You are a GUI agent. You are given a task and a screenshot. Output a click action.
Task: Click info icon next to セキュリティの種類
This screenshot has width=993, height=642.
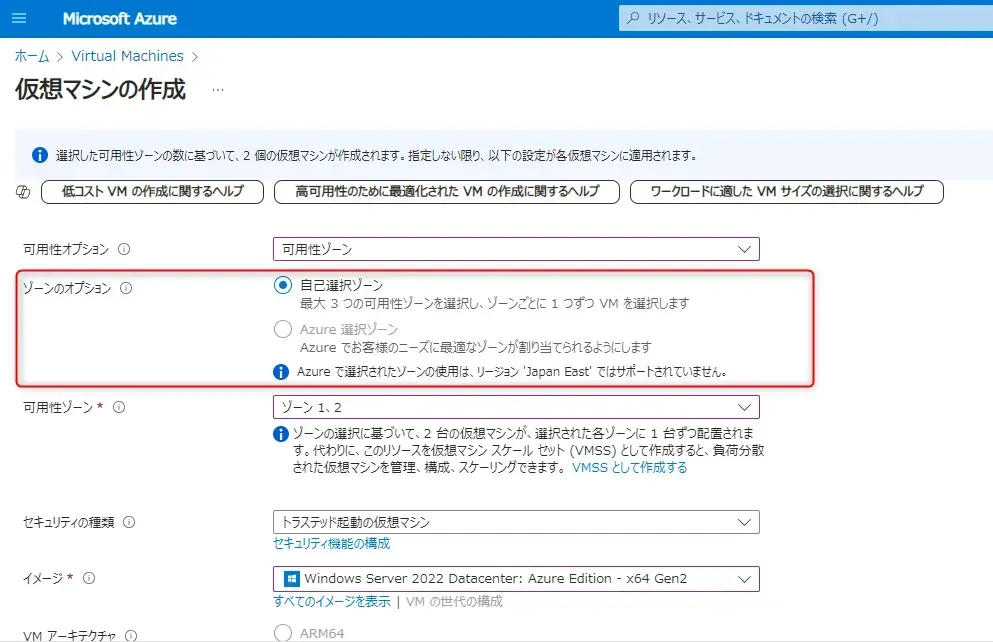pyautogui.click(x=128, y=522)
